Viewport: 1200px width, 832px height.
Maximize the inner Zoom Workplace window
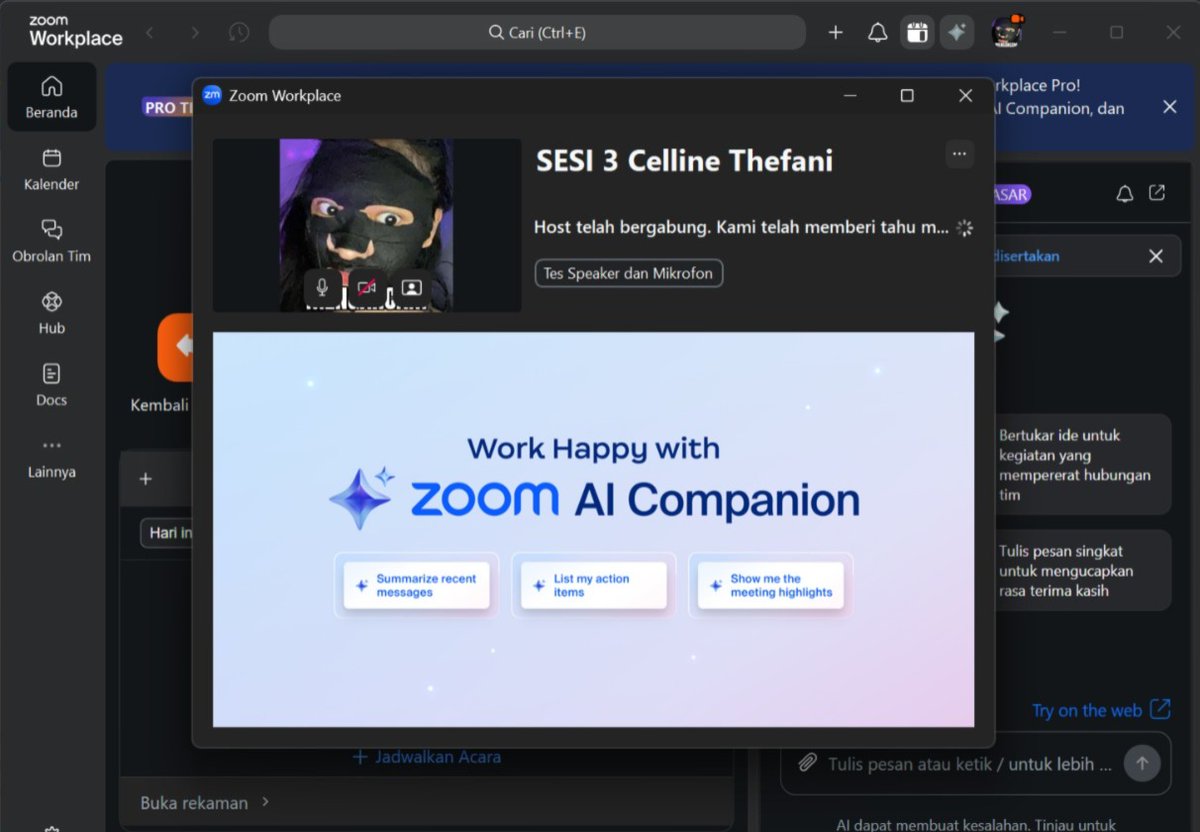click(x=907, y=96)
